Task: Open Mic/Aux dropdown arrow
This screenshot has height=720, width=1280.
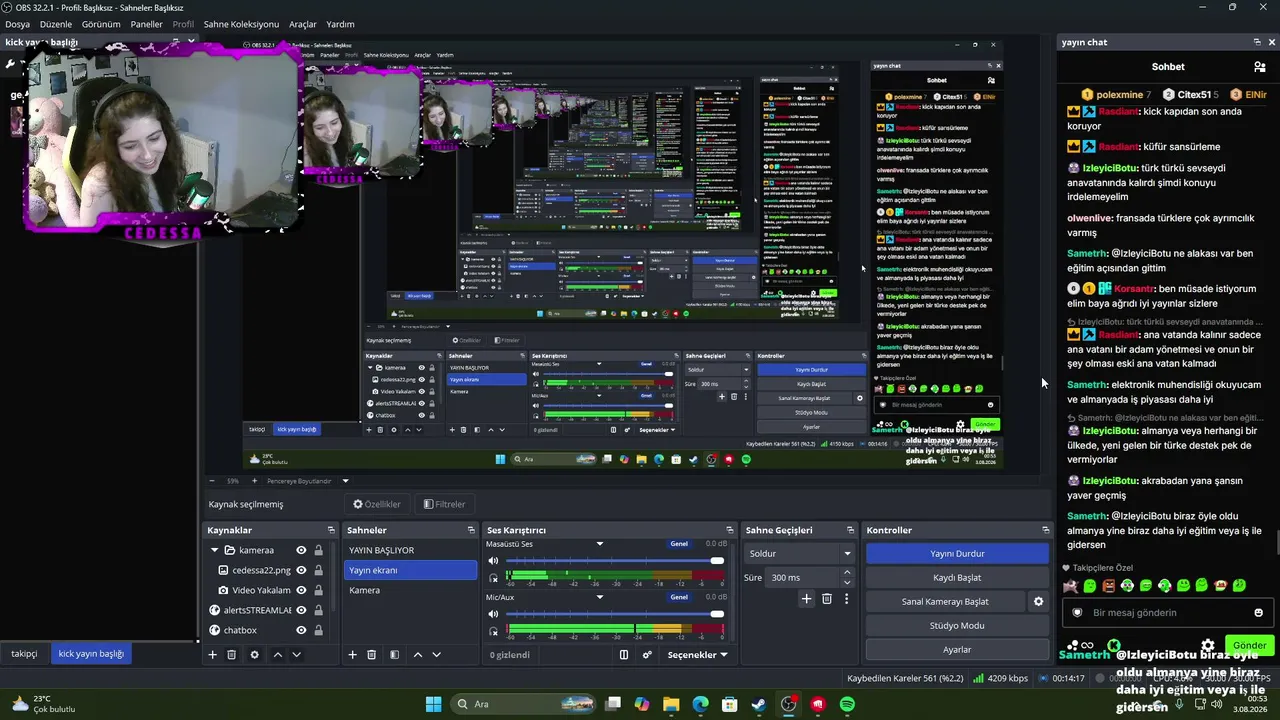Action: pyautogui.click(x=600, y=597)
